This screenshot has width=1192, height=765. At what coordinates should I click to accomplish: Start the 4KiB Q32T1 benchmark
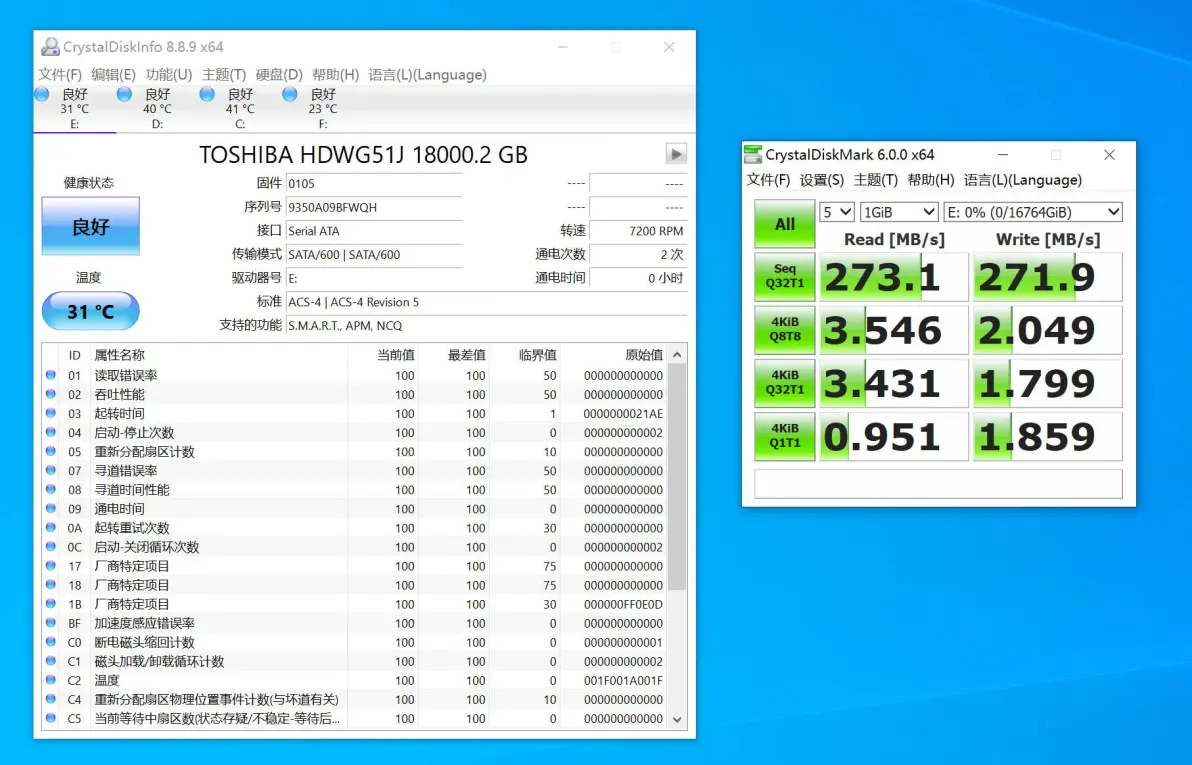pyautogui.click(x=785, y=382)
